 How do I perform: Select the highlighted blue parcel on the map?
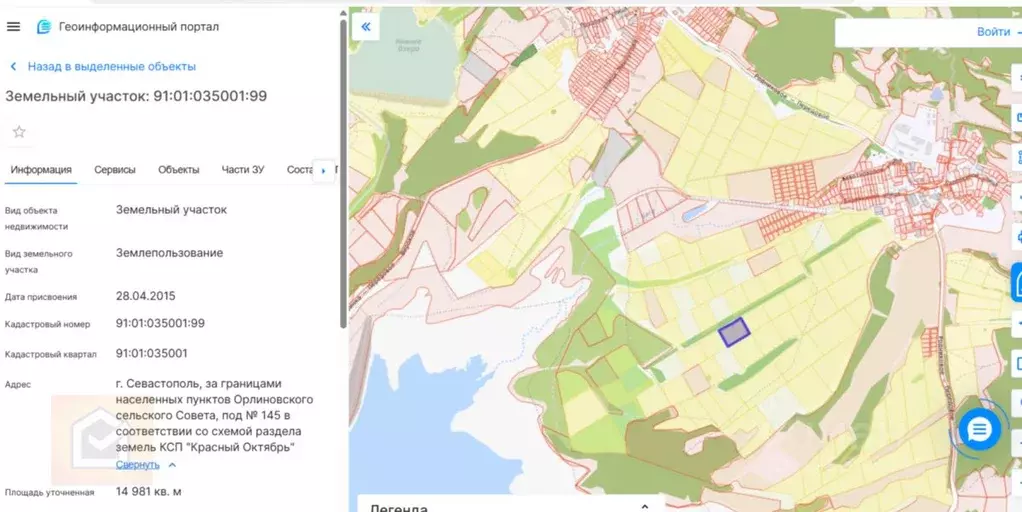(734, 331)
